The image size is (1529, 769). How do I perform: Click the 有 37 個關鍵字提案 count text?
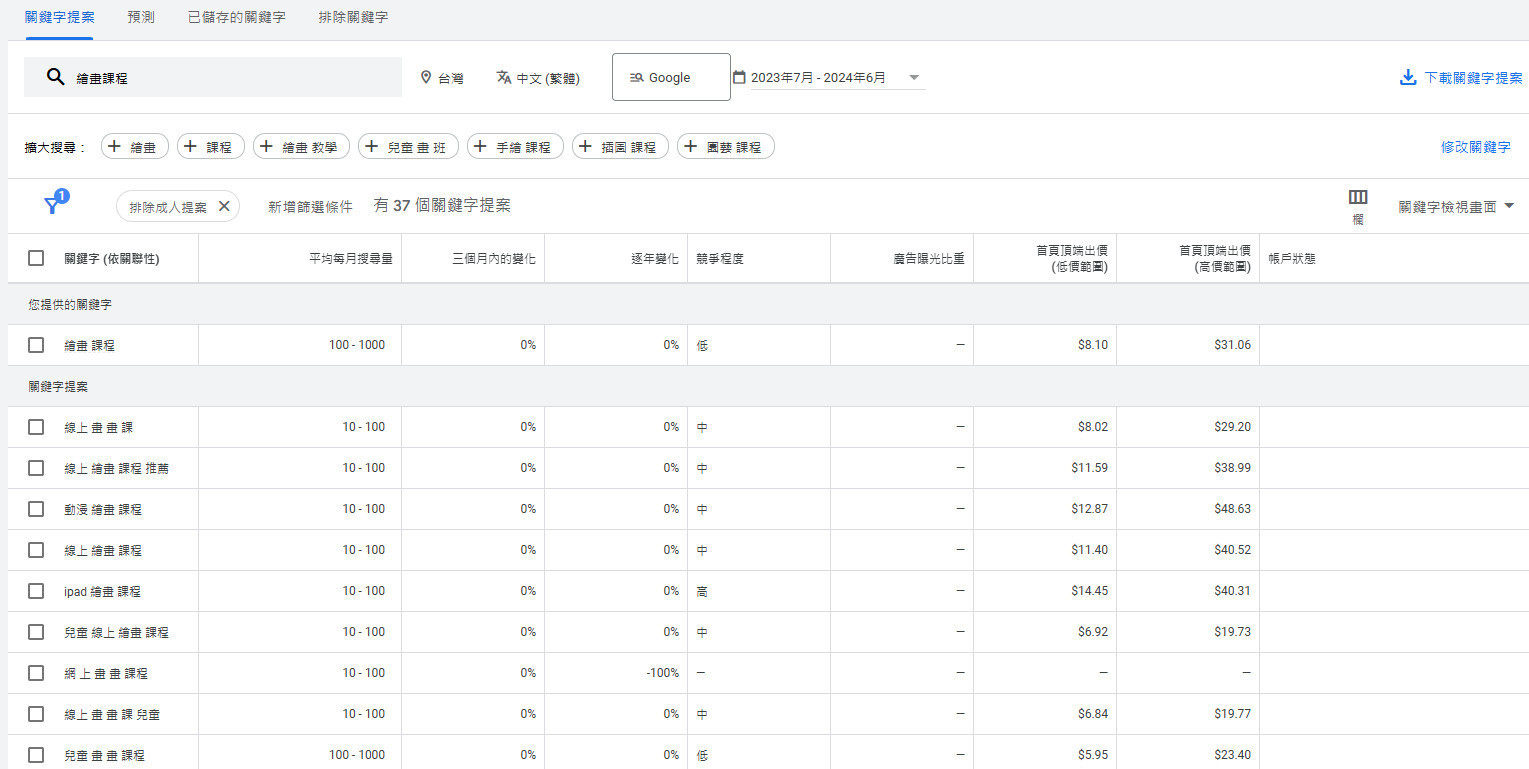[442, 205]
